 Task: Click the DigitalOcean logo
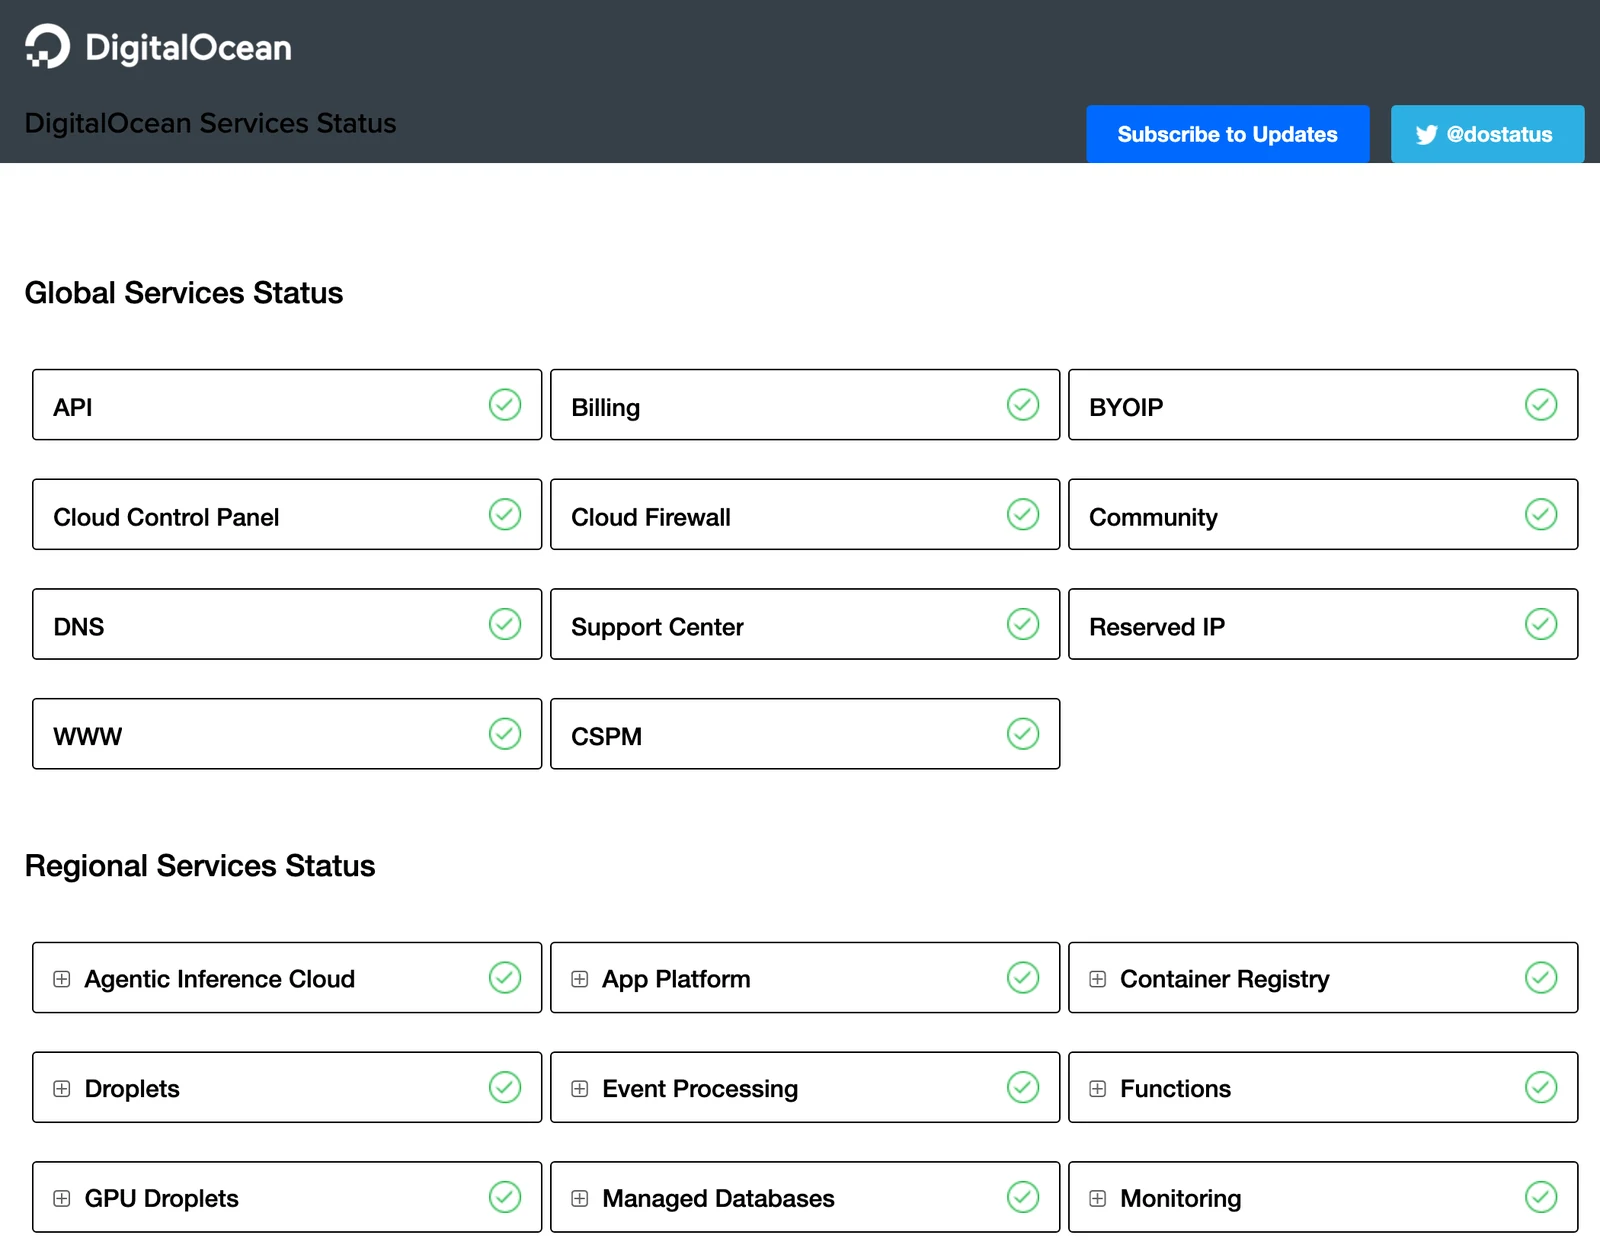pyautogui.click(x=158, y=47)
